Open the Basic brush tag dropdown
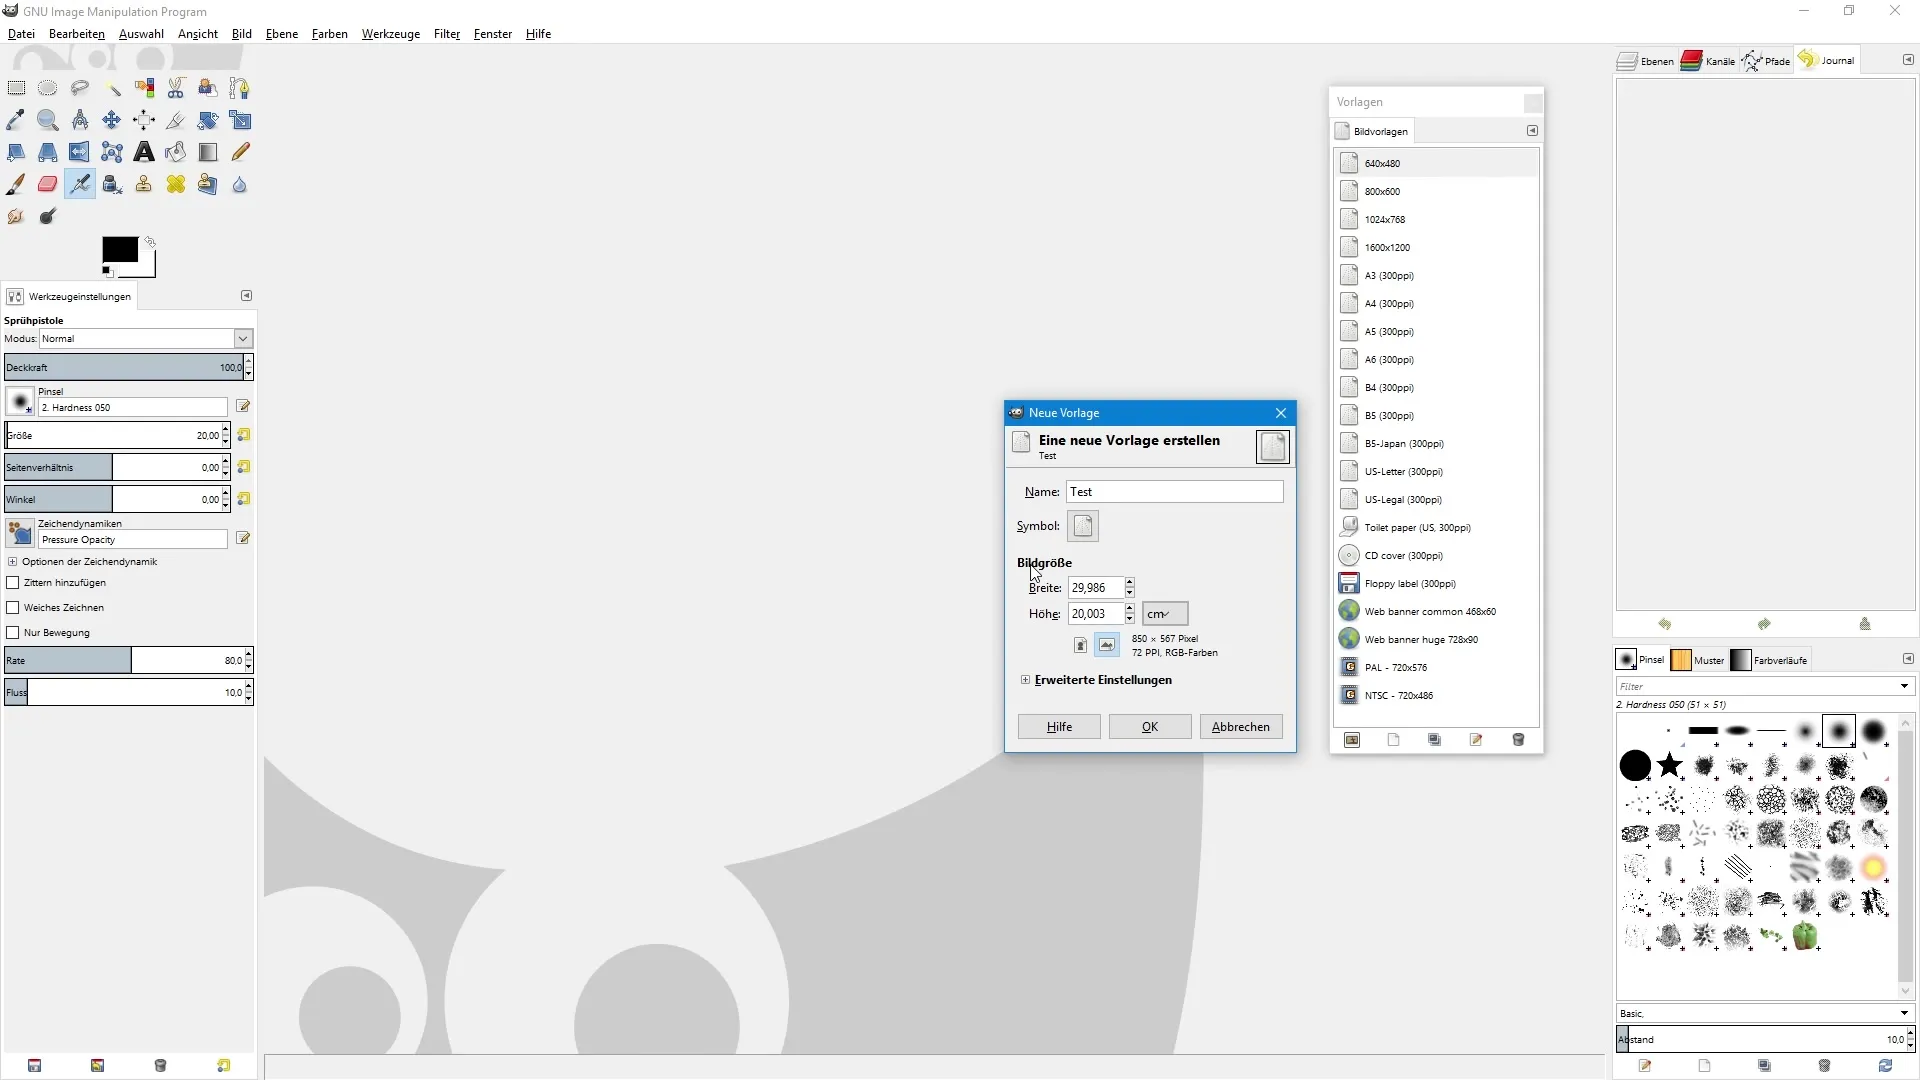The image size is (1920, 1080). [1904, 1013]
